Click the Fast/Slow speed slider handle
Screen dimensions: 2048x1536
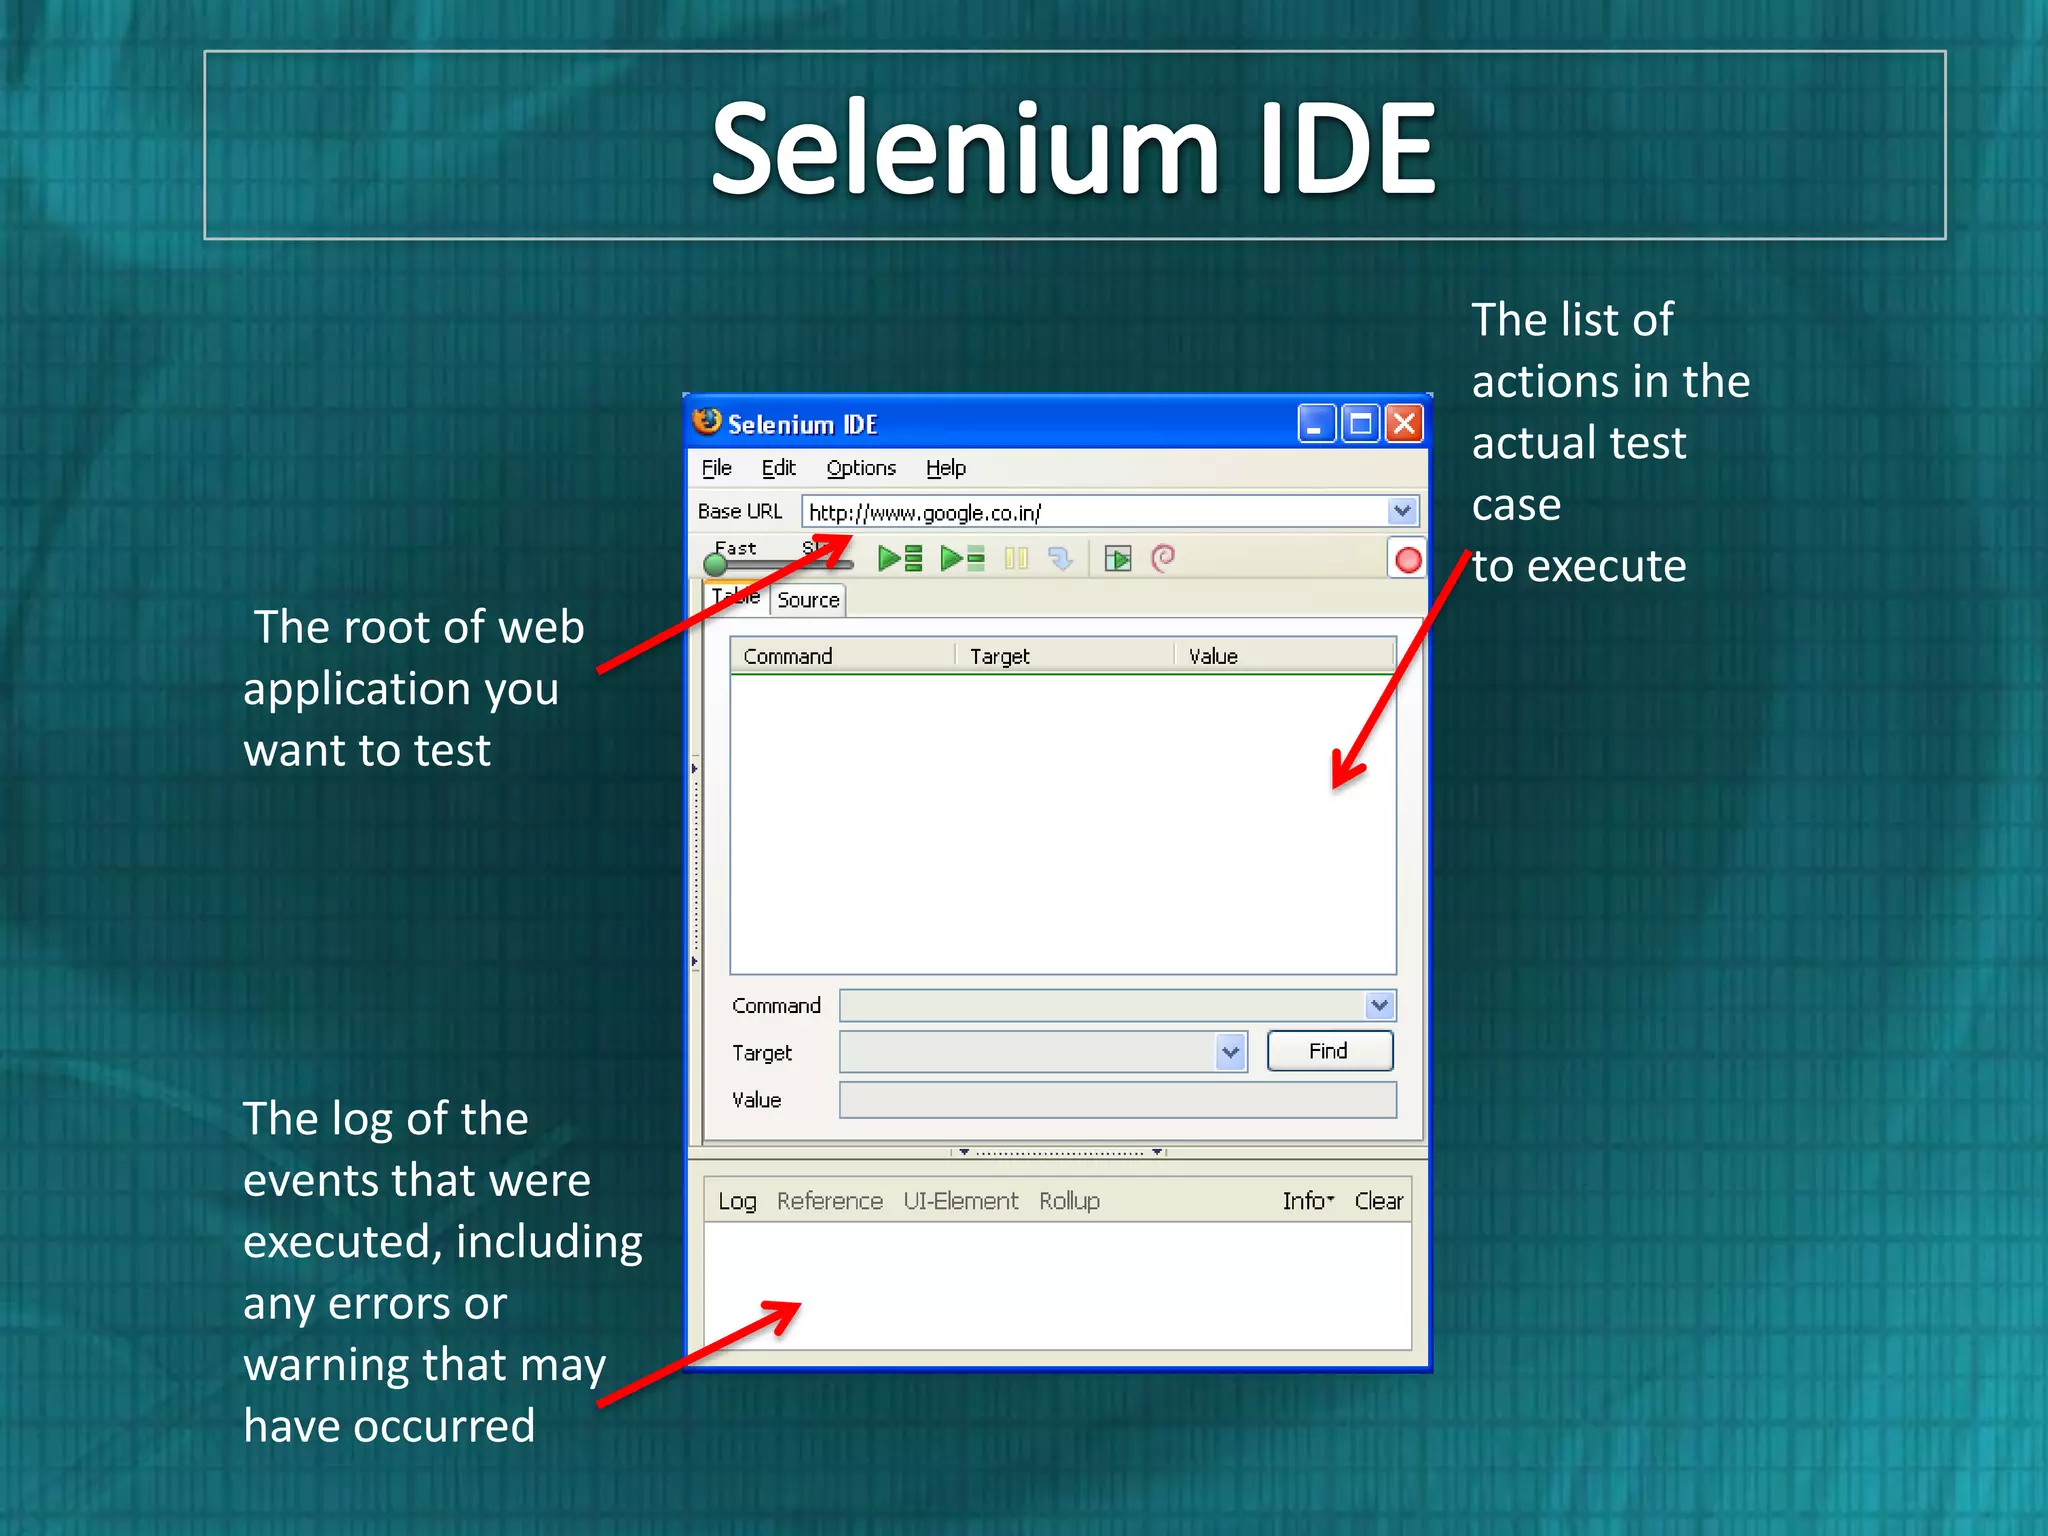(716, 565)
